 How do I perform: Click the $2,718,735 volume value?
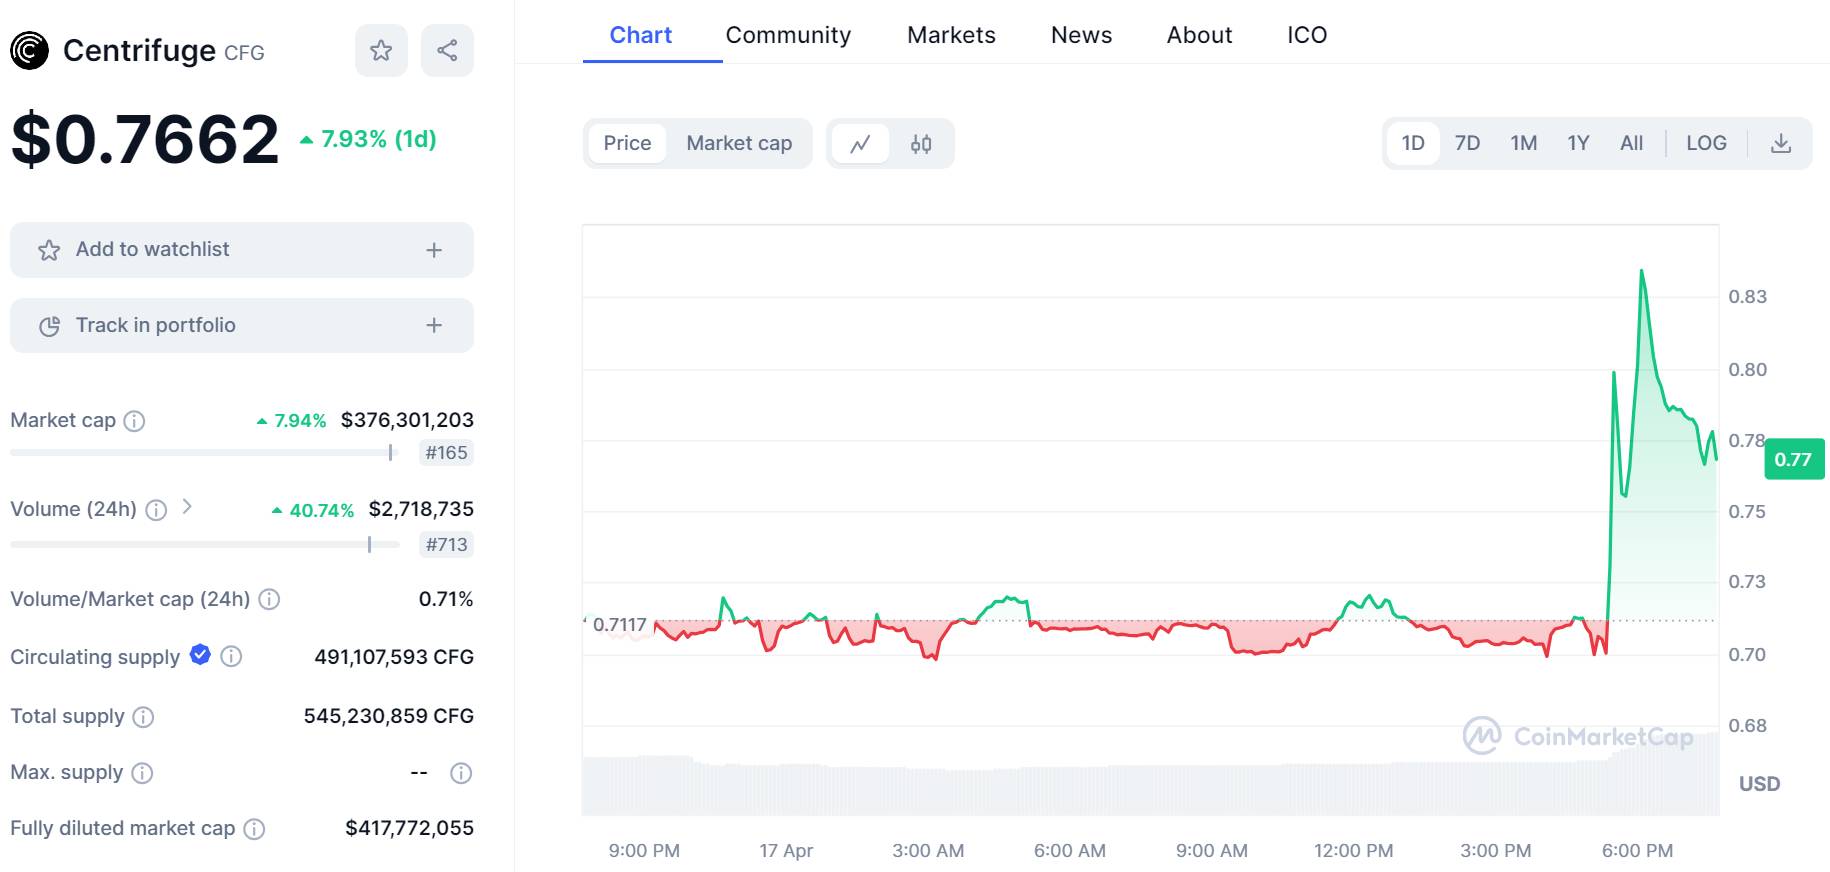421,509
